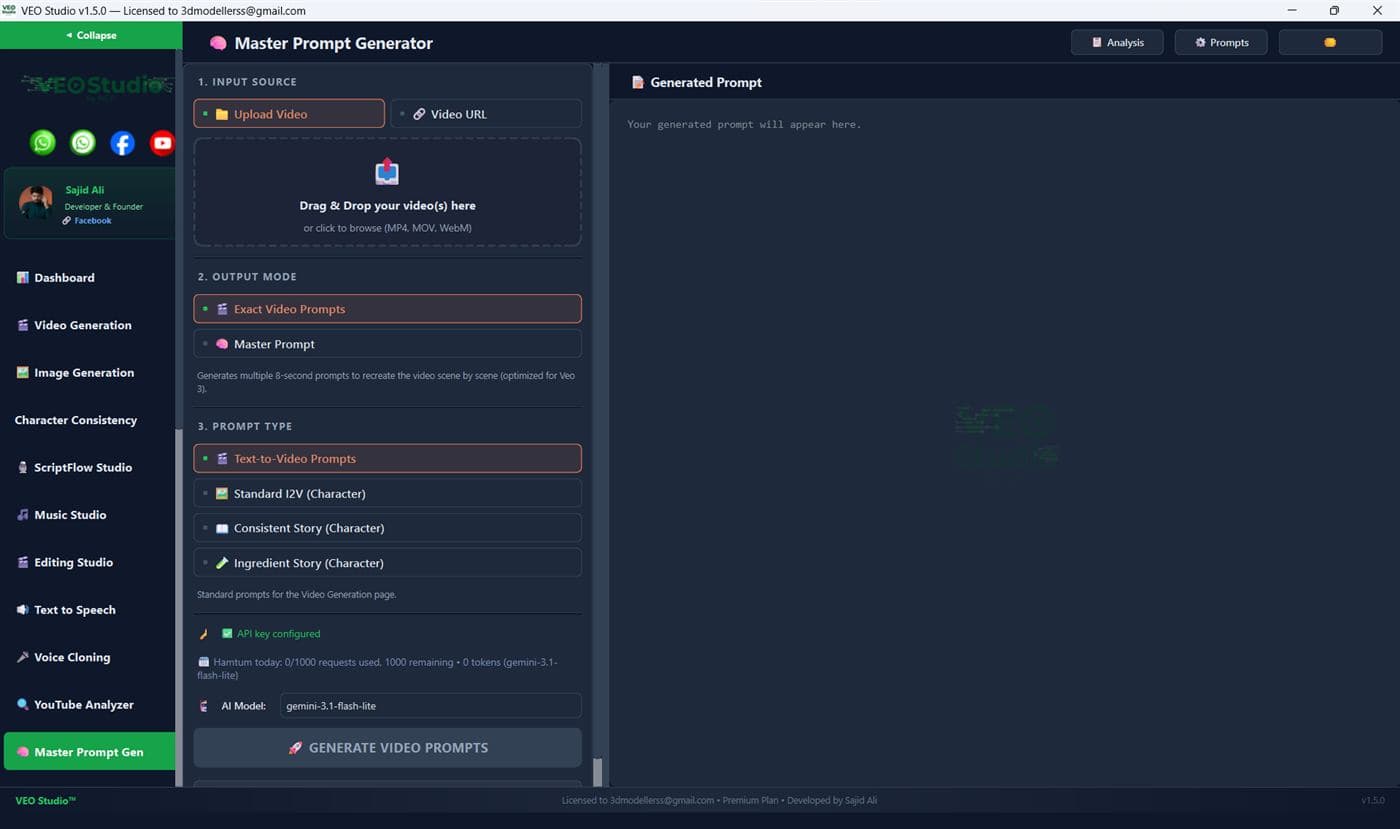Open the Facebook round social icon
Screen dimensions: 1400x829
tap(122, 143)
